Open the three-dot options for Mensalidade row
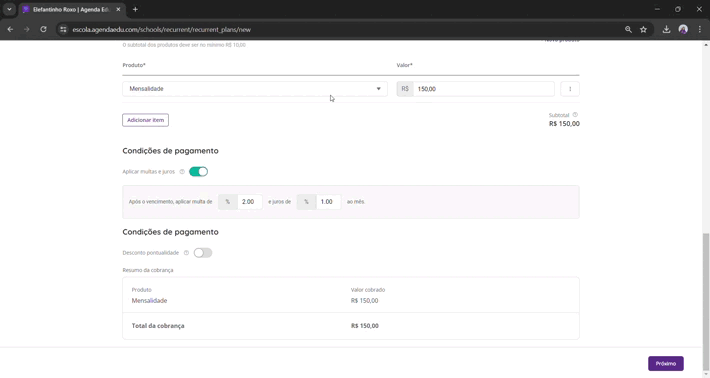The width and height of the screenshot is (710, 378). 570,89
